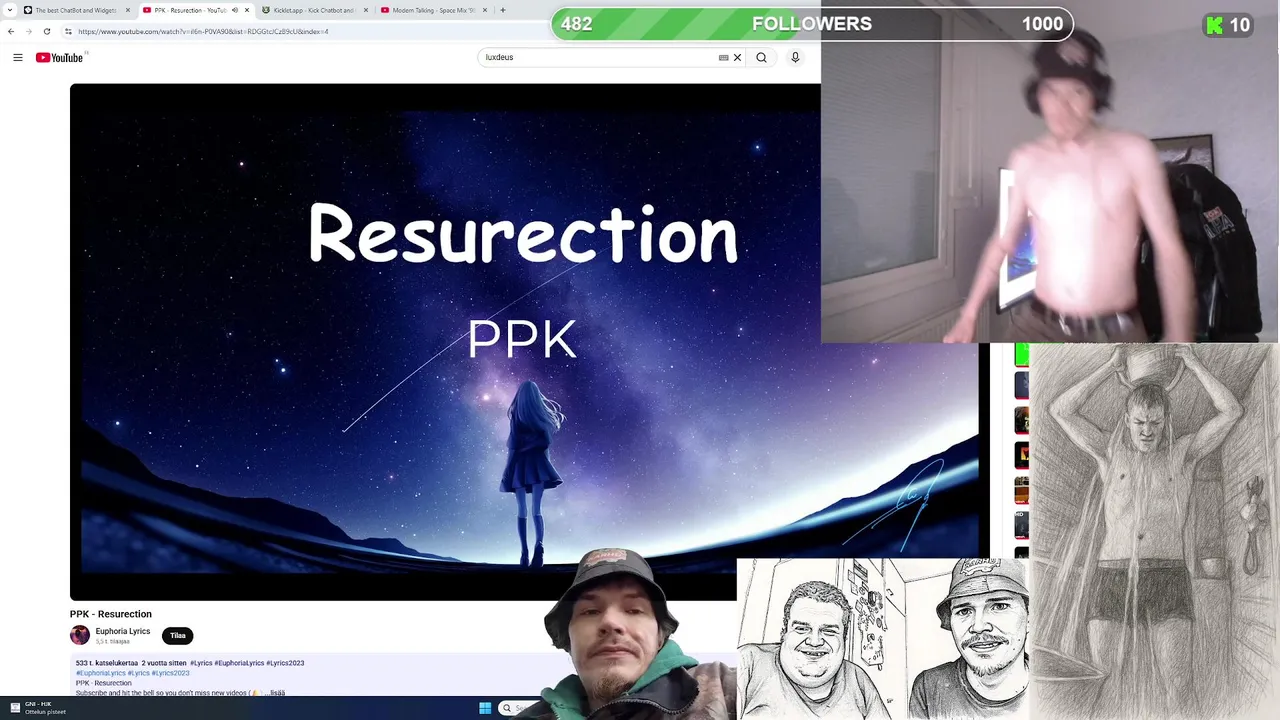This screenshot has width=1280, height=720.
Task: Open the Euphoria Lyrics channel avatar
Action: 80,635
